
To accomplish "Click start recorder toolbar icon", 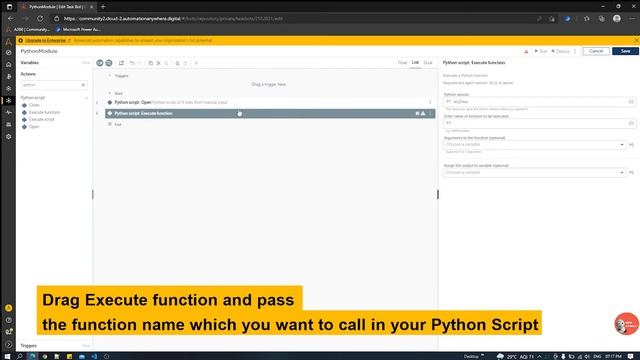I will 100,63.
